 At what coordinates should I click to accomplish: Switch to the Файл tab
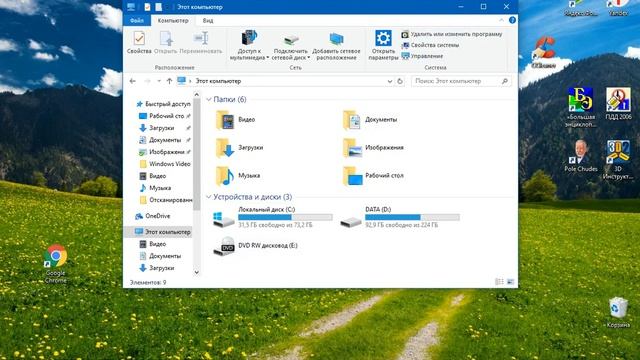137,20
